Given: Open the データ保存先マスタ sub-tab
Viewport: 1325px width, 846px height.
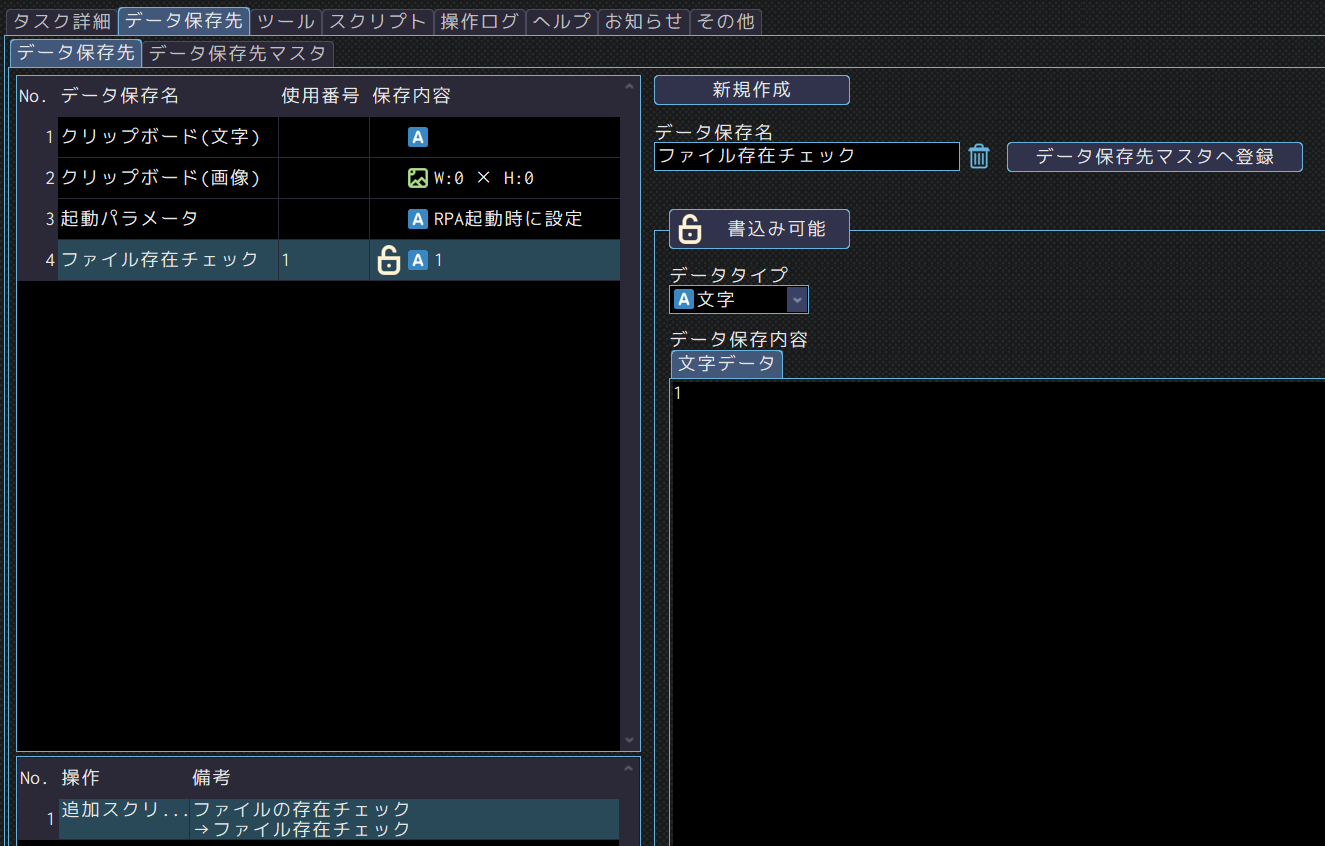Looking at the screenshot, I should pos(238,53).
